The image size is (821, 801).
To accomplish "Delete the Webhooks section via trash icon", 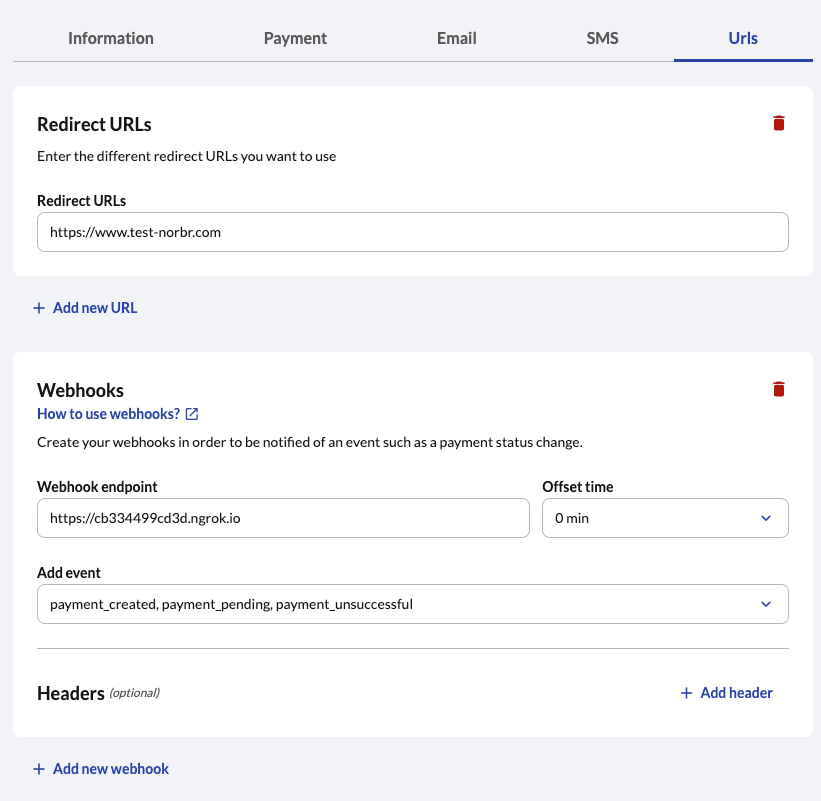I will pyautogui.click(x=779, y=389).
